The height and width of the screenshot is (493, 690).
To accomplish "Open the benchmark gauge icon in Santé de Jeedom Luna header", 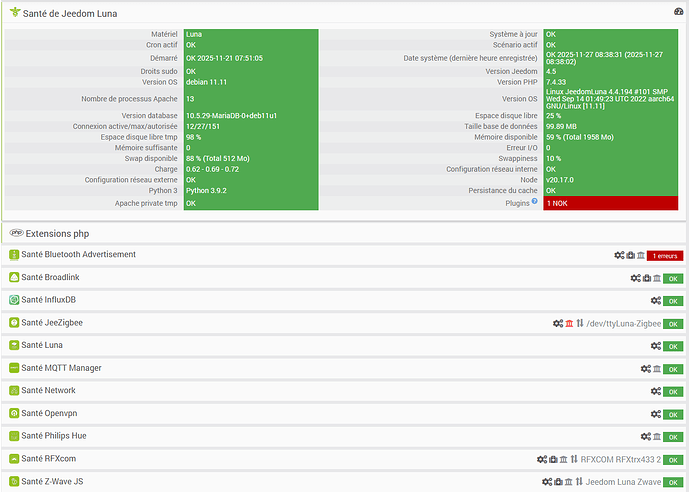I will point(678,12).
